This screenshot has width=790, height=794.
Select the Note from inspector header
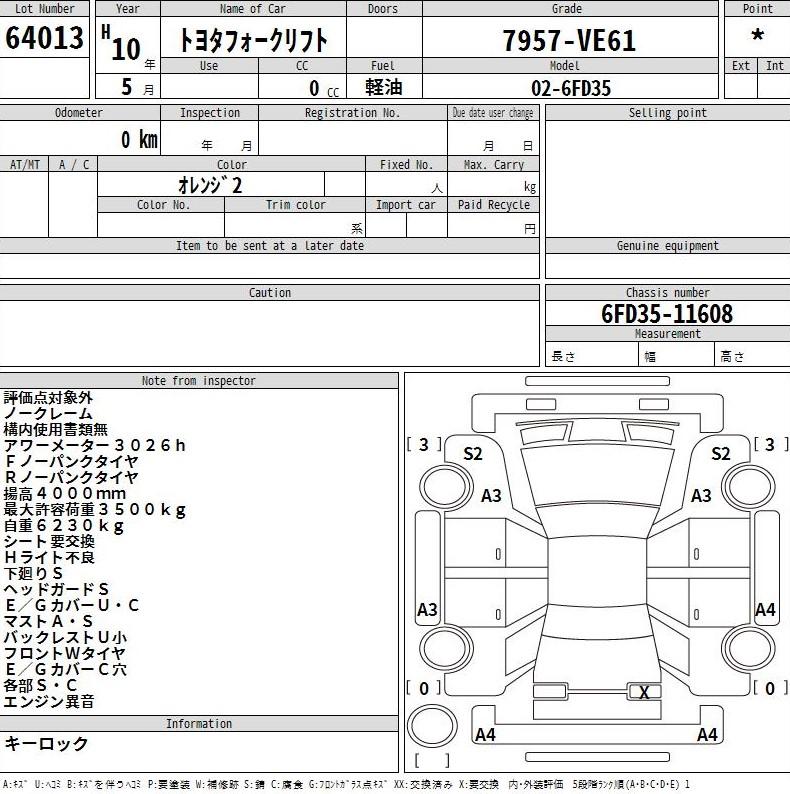[x=199, y=381]
